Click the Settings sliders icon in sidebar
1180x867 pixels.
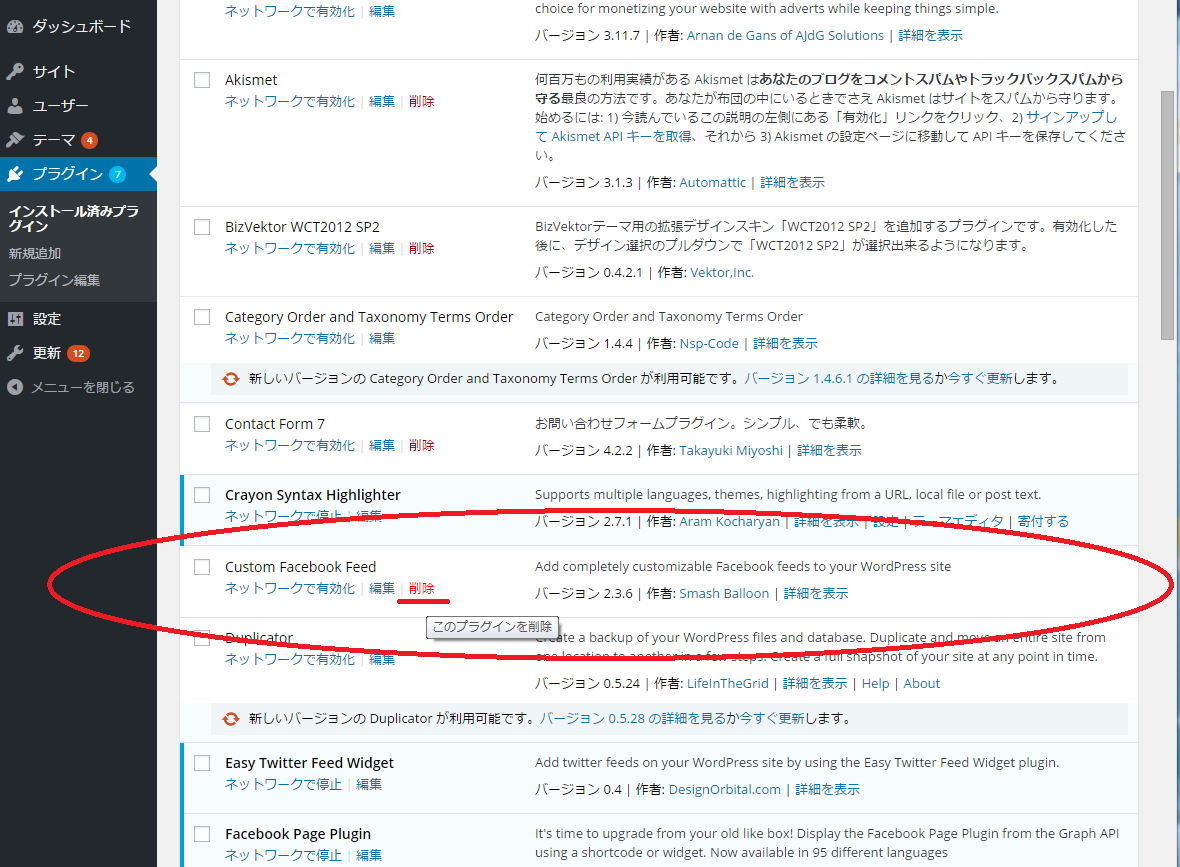15,319
